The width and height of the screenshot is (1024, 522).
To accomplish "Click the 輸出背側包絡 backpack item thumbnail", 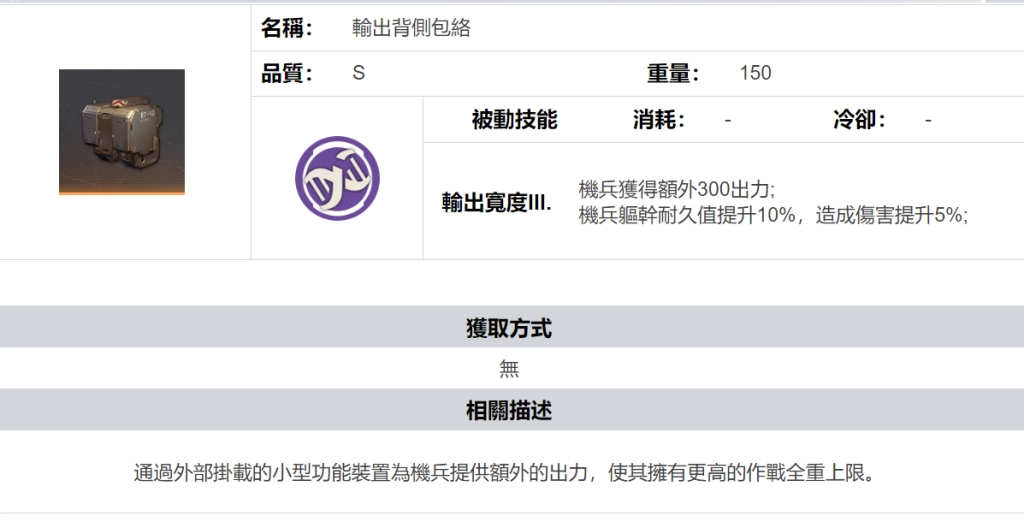I will click(121, 131).
